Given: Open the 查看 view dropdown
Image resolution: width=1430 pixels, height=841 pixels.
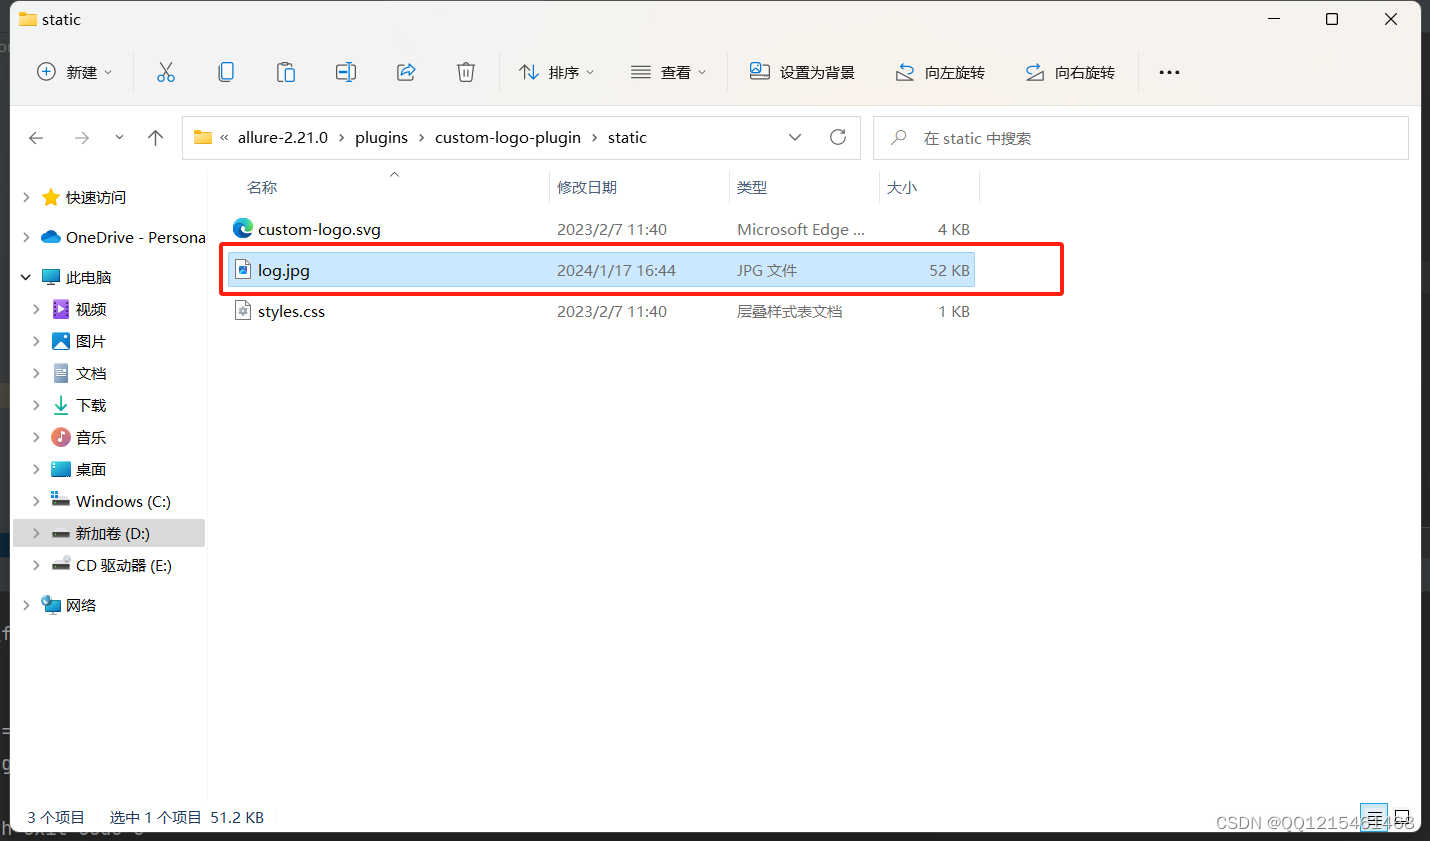Looking at the screenshot, I should [x=669, y=72].
